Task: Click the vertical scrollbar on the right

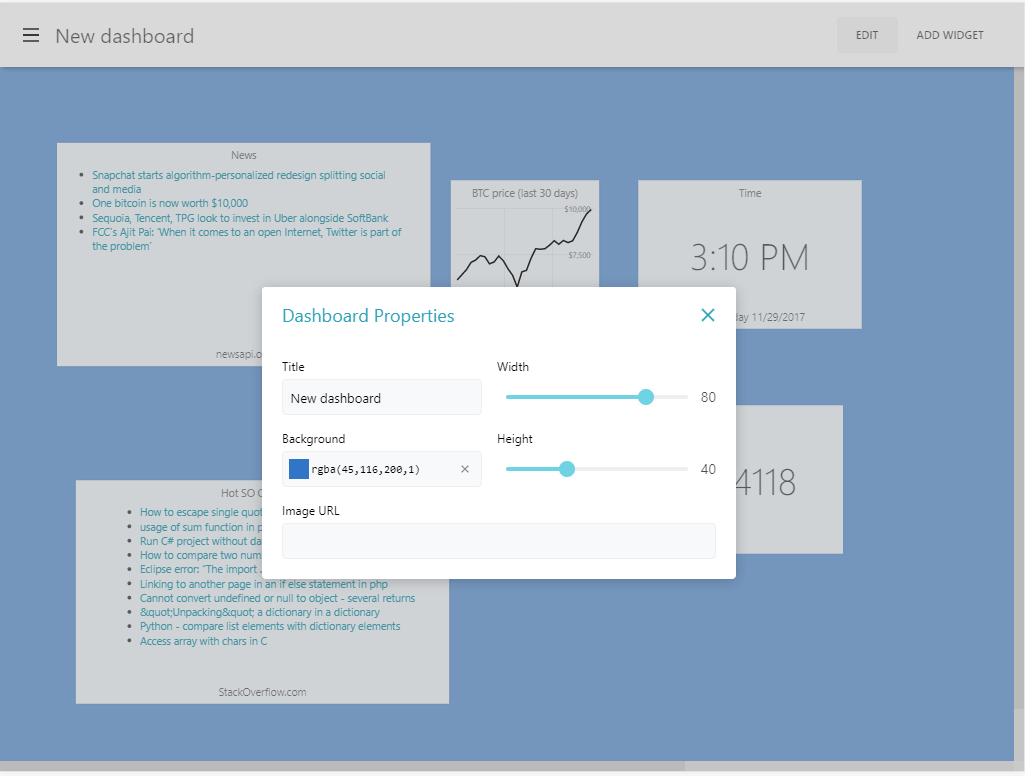Action: [x=1019, y=386]
